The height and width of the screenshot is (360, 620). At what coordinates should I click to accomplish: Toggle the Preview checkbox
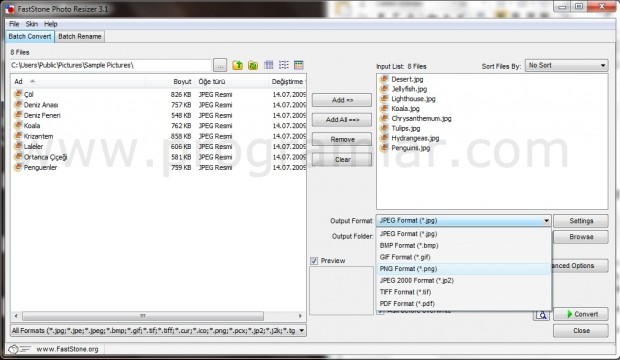click(x=314, y=261)
